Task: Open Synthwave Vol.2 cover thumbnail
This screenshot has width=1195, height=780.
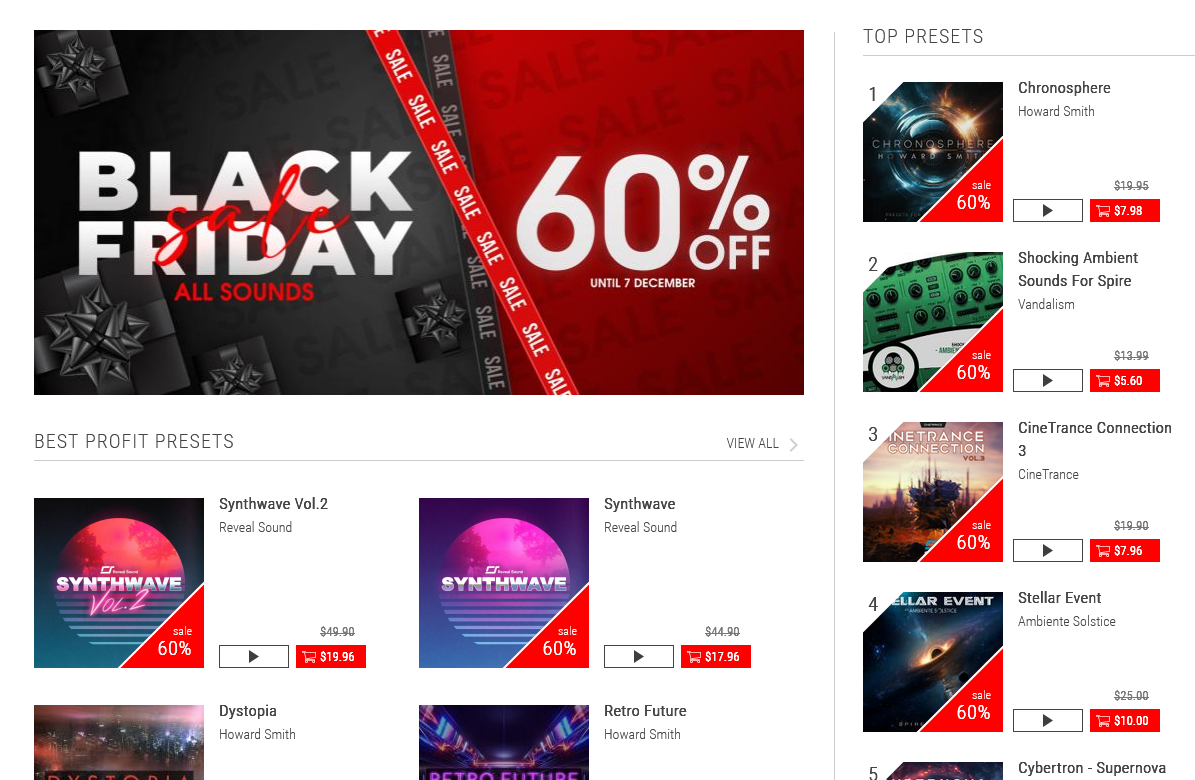Action: (x=119, y=583)
